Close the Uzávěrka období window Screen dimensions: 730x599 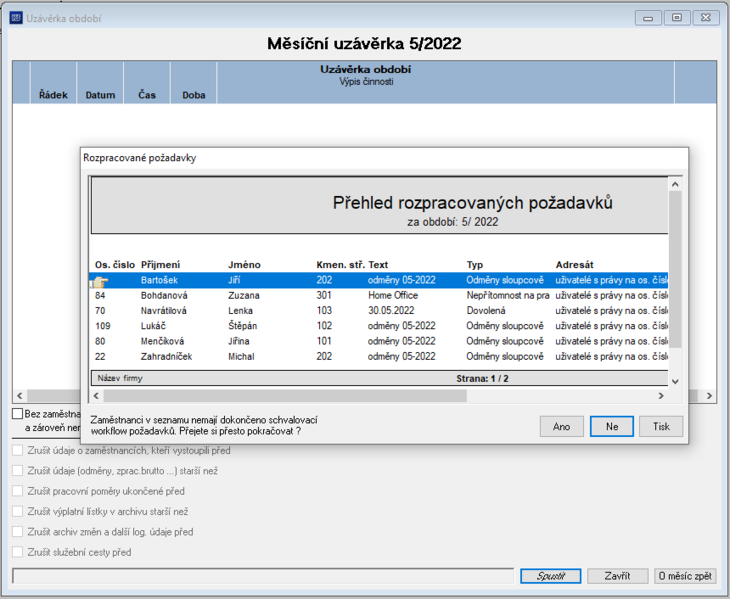tap(706, 18)
